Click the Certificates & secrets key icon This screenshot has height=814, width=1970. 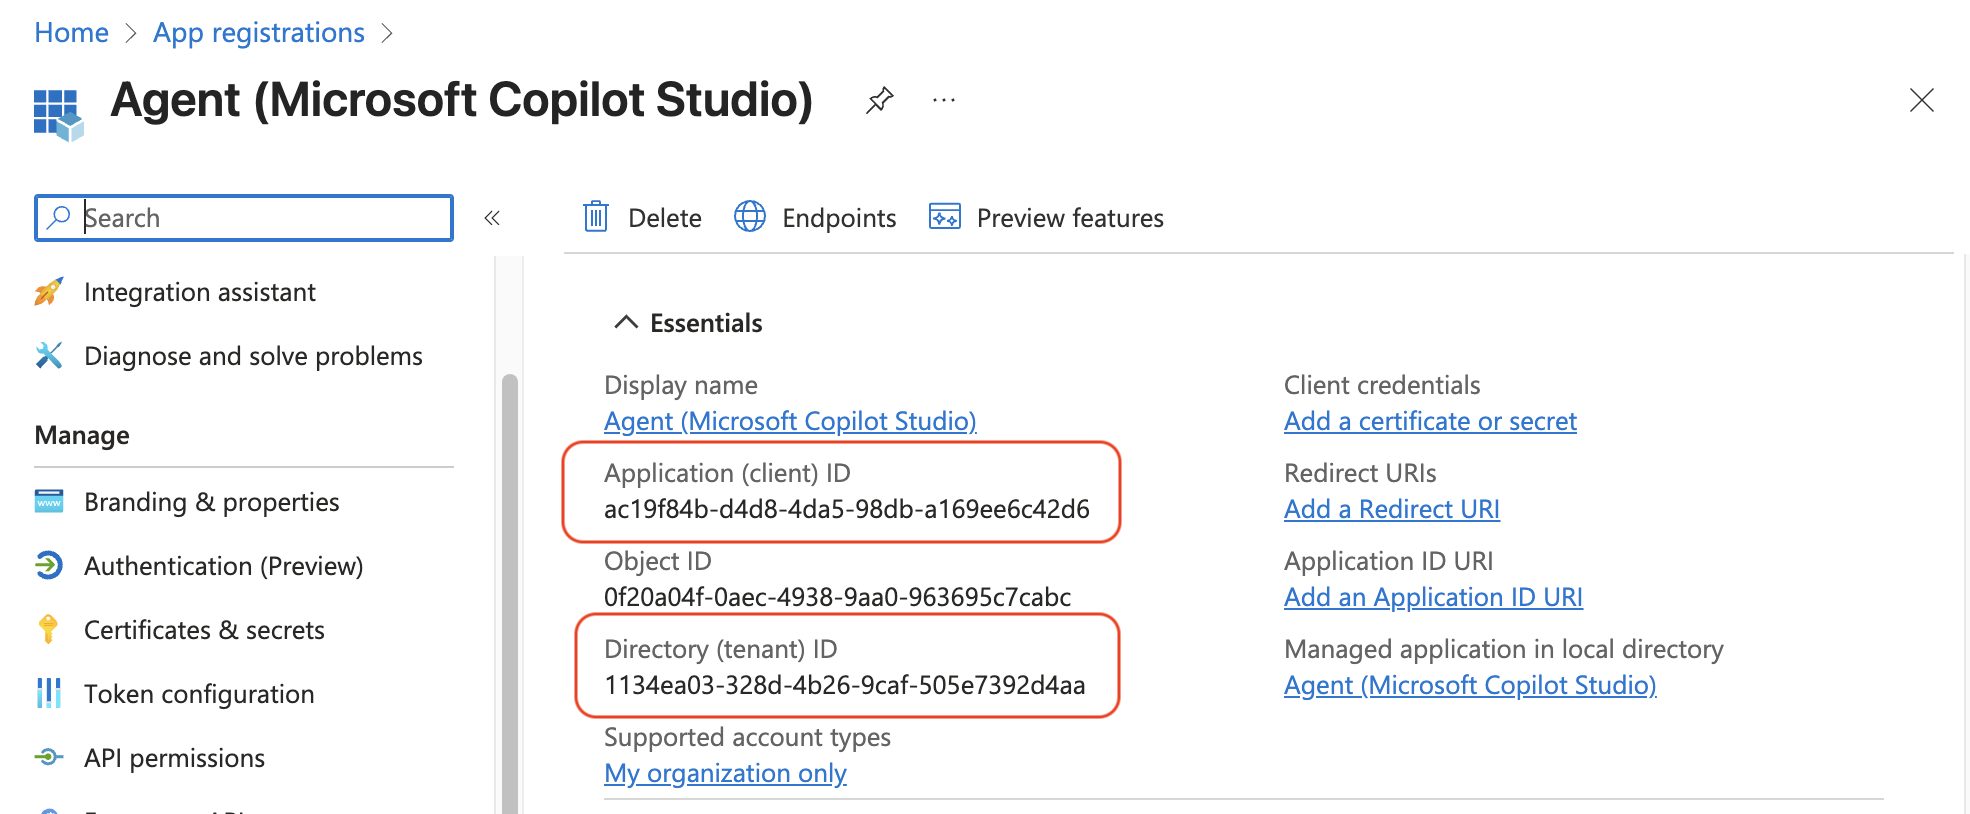tap(48, 630)
